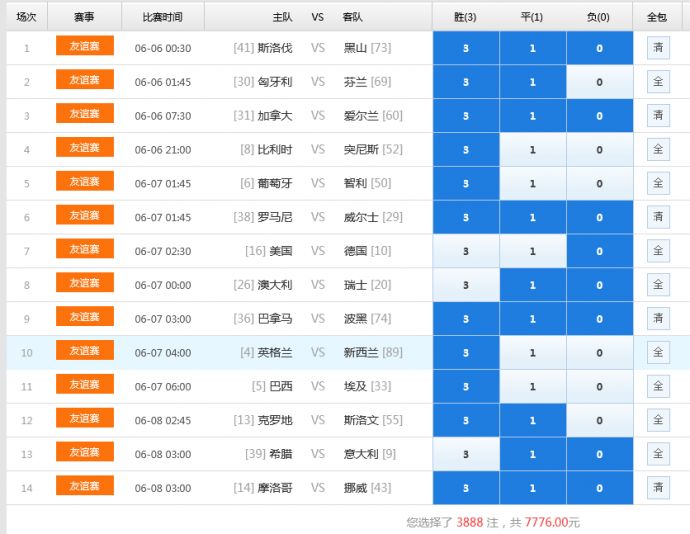Image resolution: width=690 pixels, height=534 pixels.
Task: Select draw (1) for match 11 巴西 vs 埃及
Action: pos(532,387)
